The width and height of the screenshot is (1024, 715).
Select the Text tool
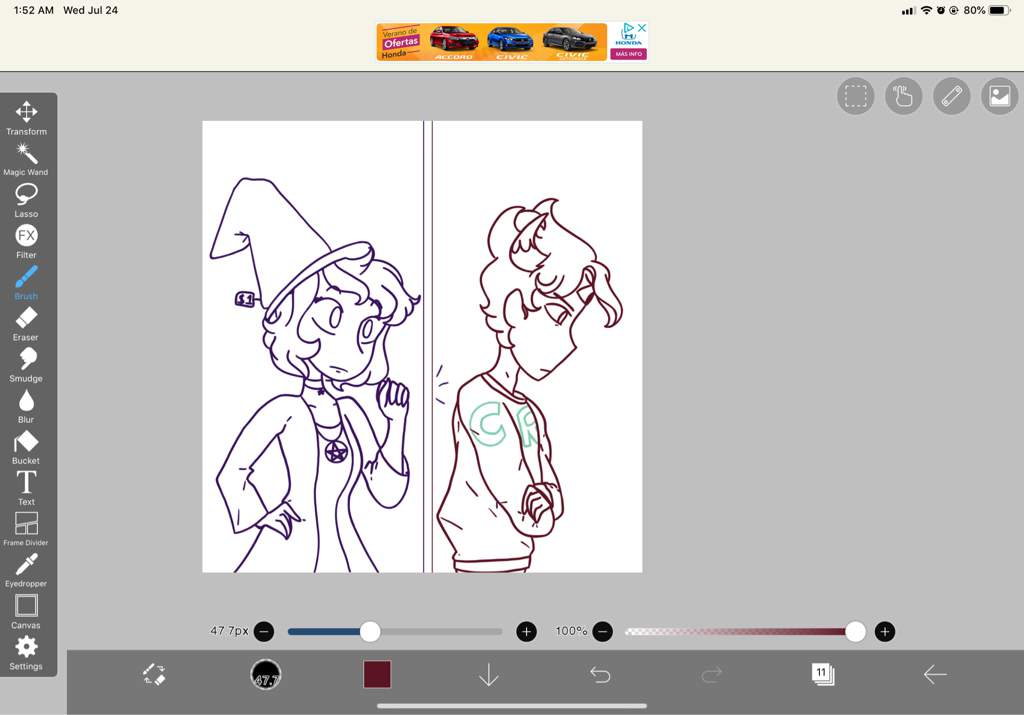point(26,488)
